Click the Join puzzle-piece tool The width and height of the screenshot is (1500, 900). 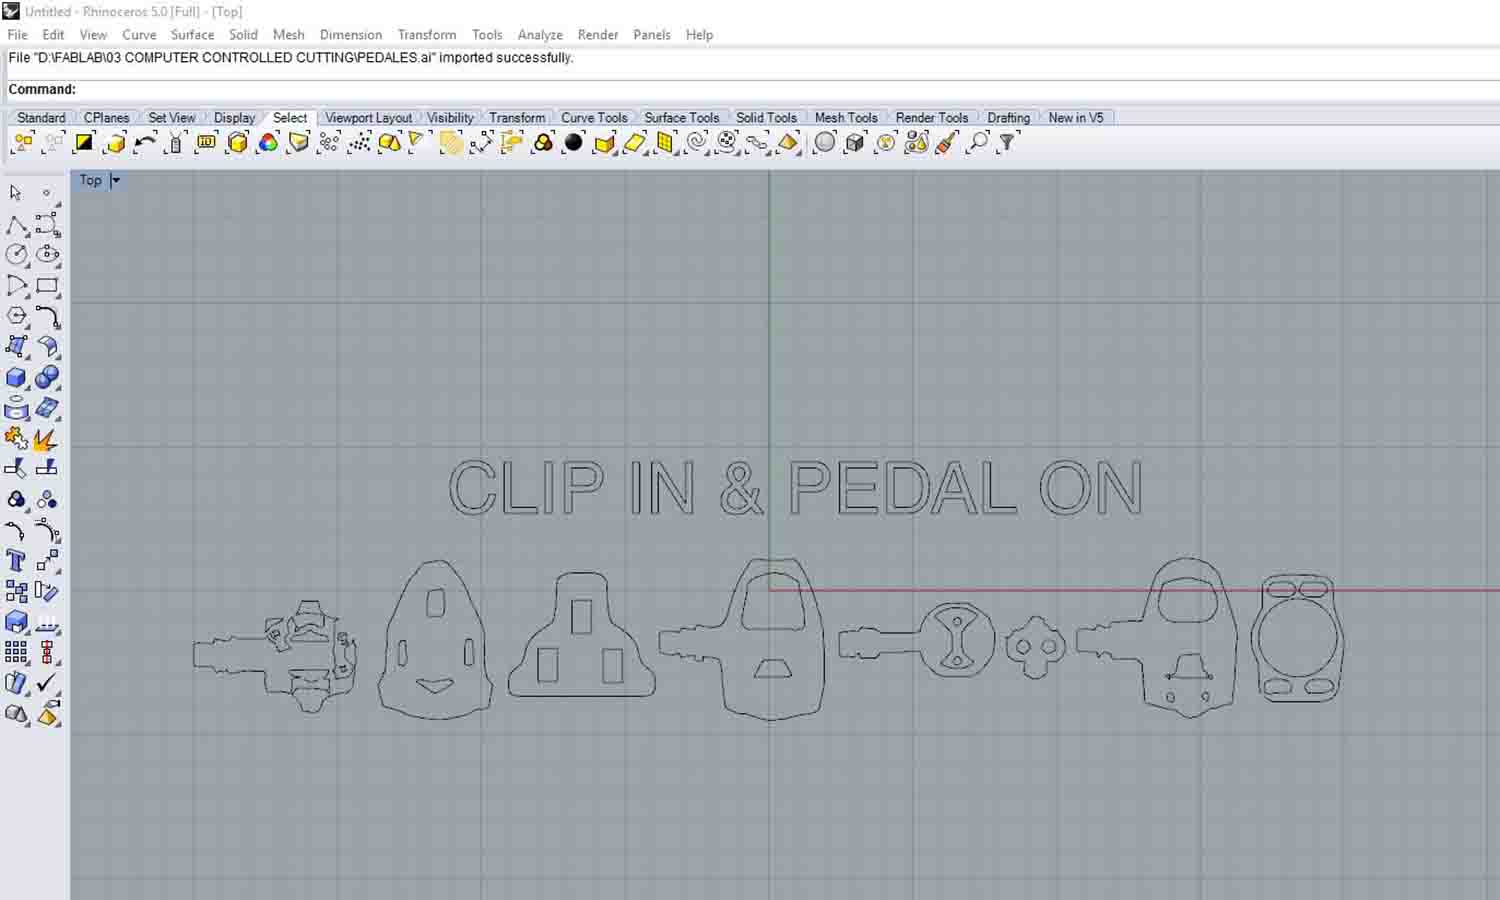pyautogui.click(x=16, y=438)
